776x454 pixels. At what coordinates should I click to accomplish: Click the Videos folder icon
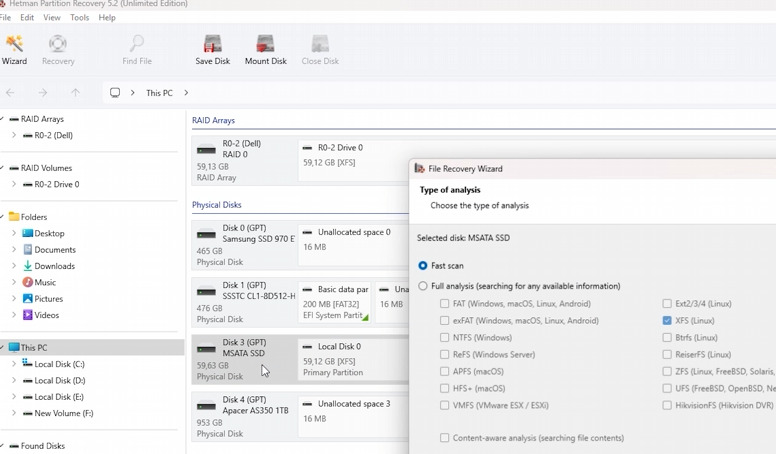click(x=28, y=315)
